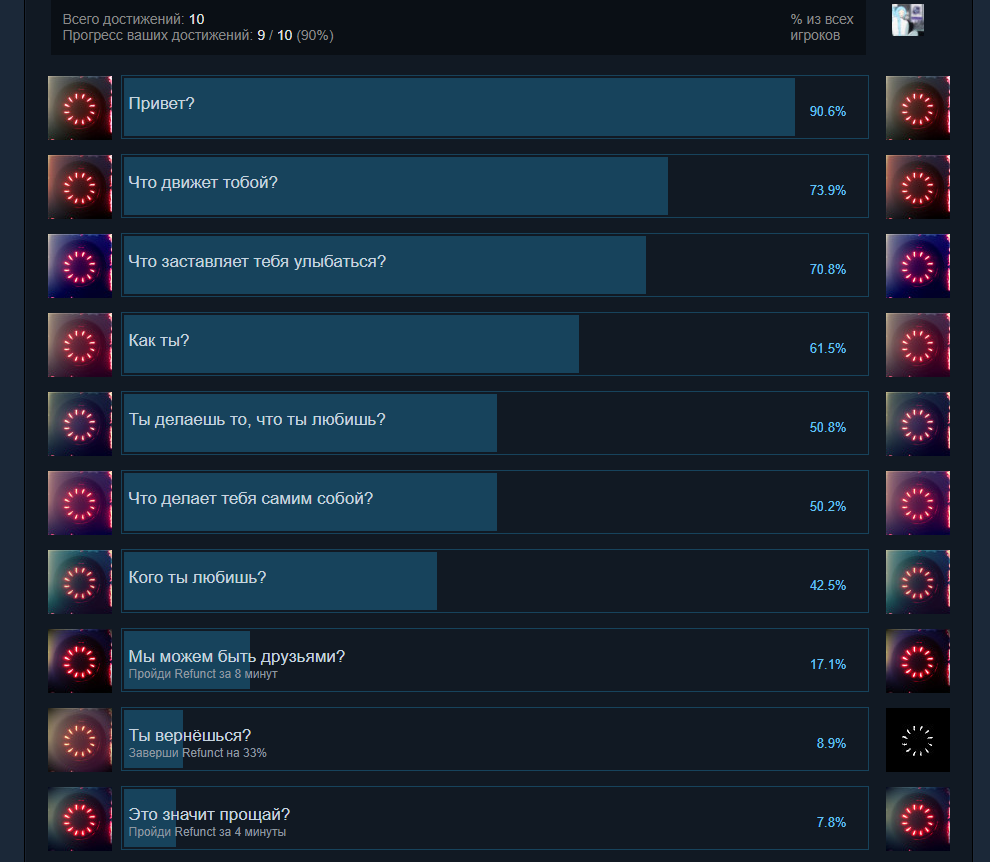This screenshot has width=990, height=862.
Task: Click the '% из всех игроков' column header
Action: coord(821,27)
